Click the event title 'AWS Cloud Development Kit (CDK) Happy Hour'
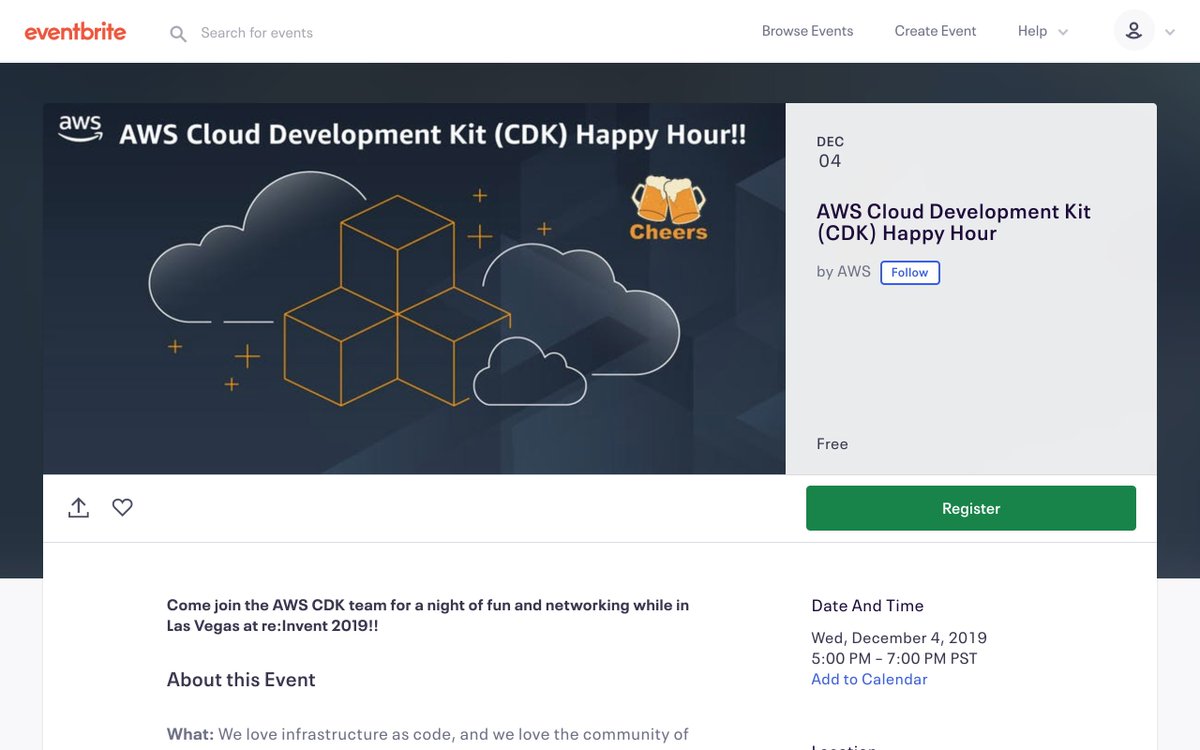 953,222
